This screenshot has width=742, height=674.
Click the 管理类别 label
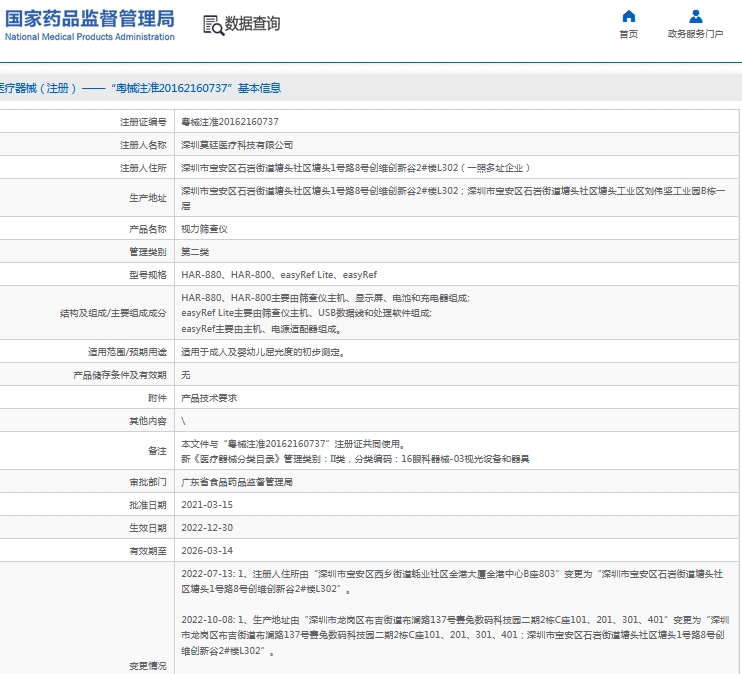[148, 252]
